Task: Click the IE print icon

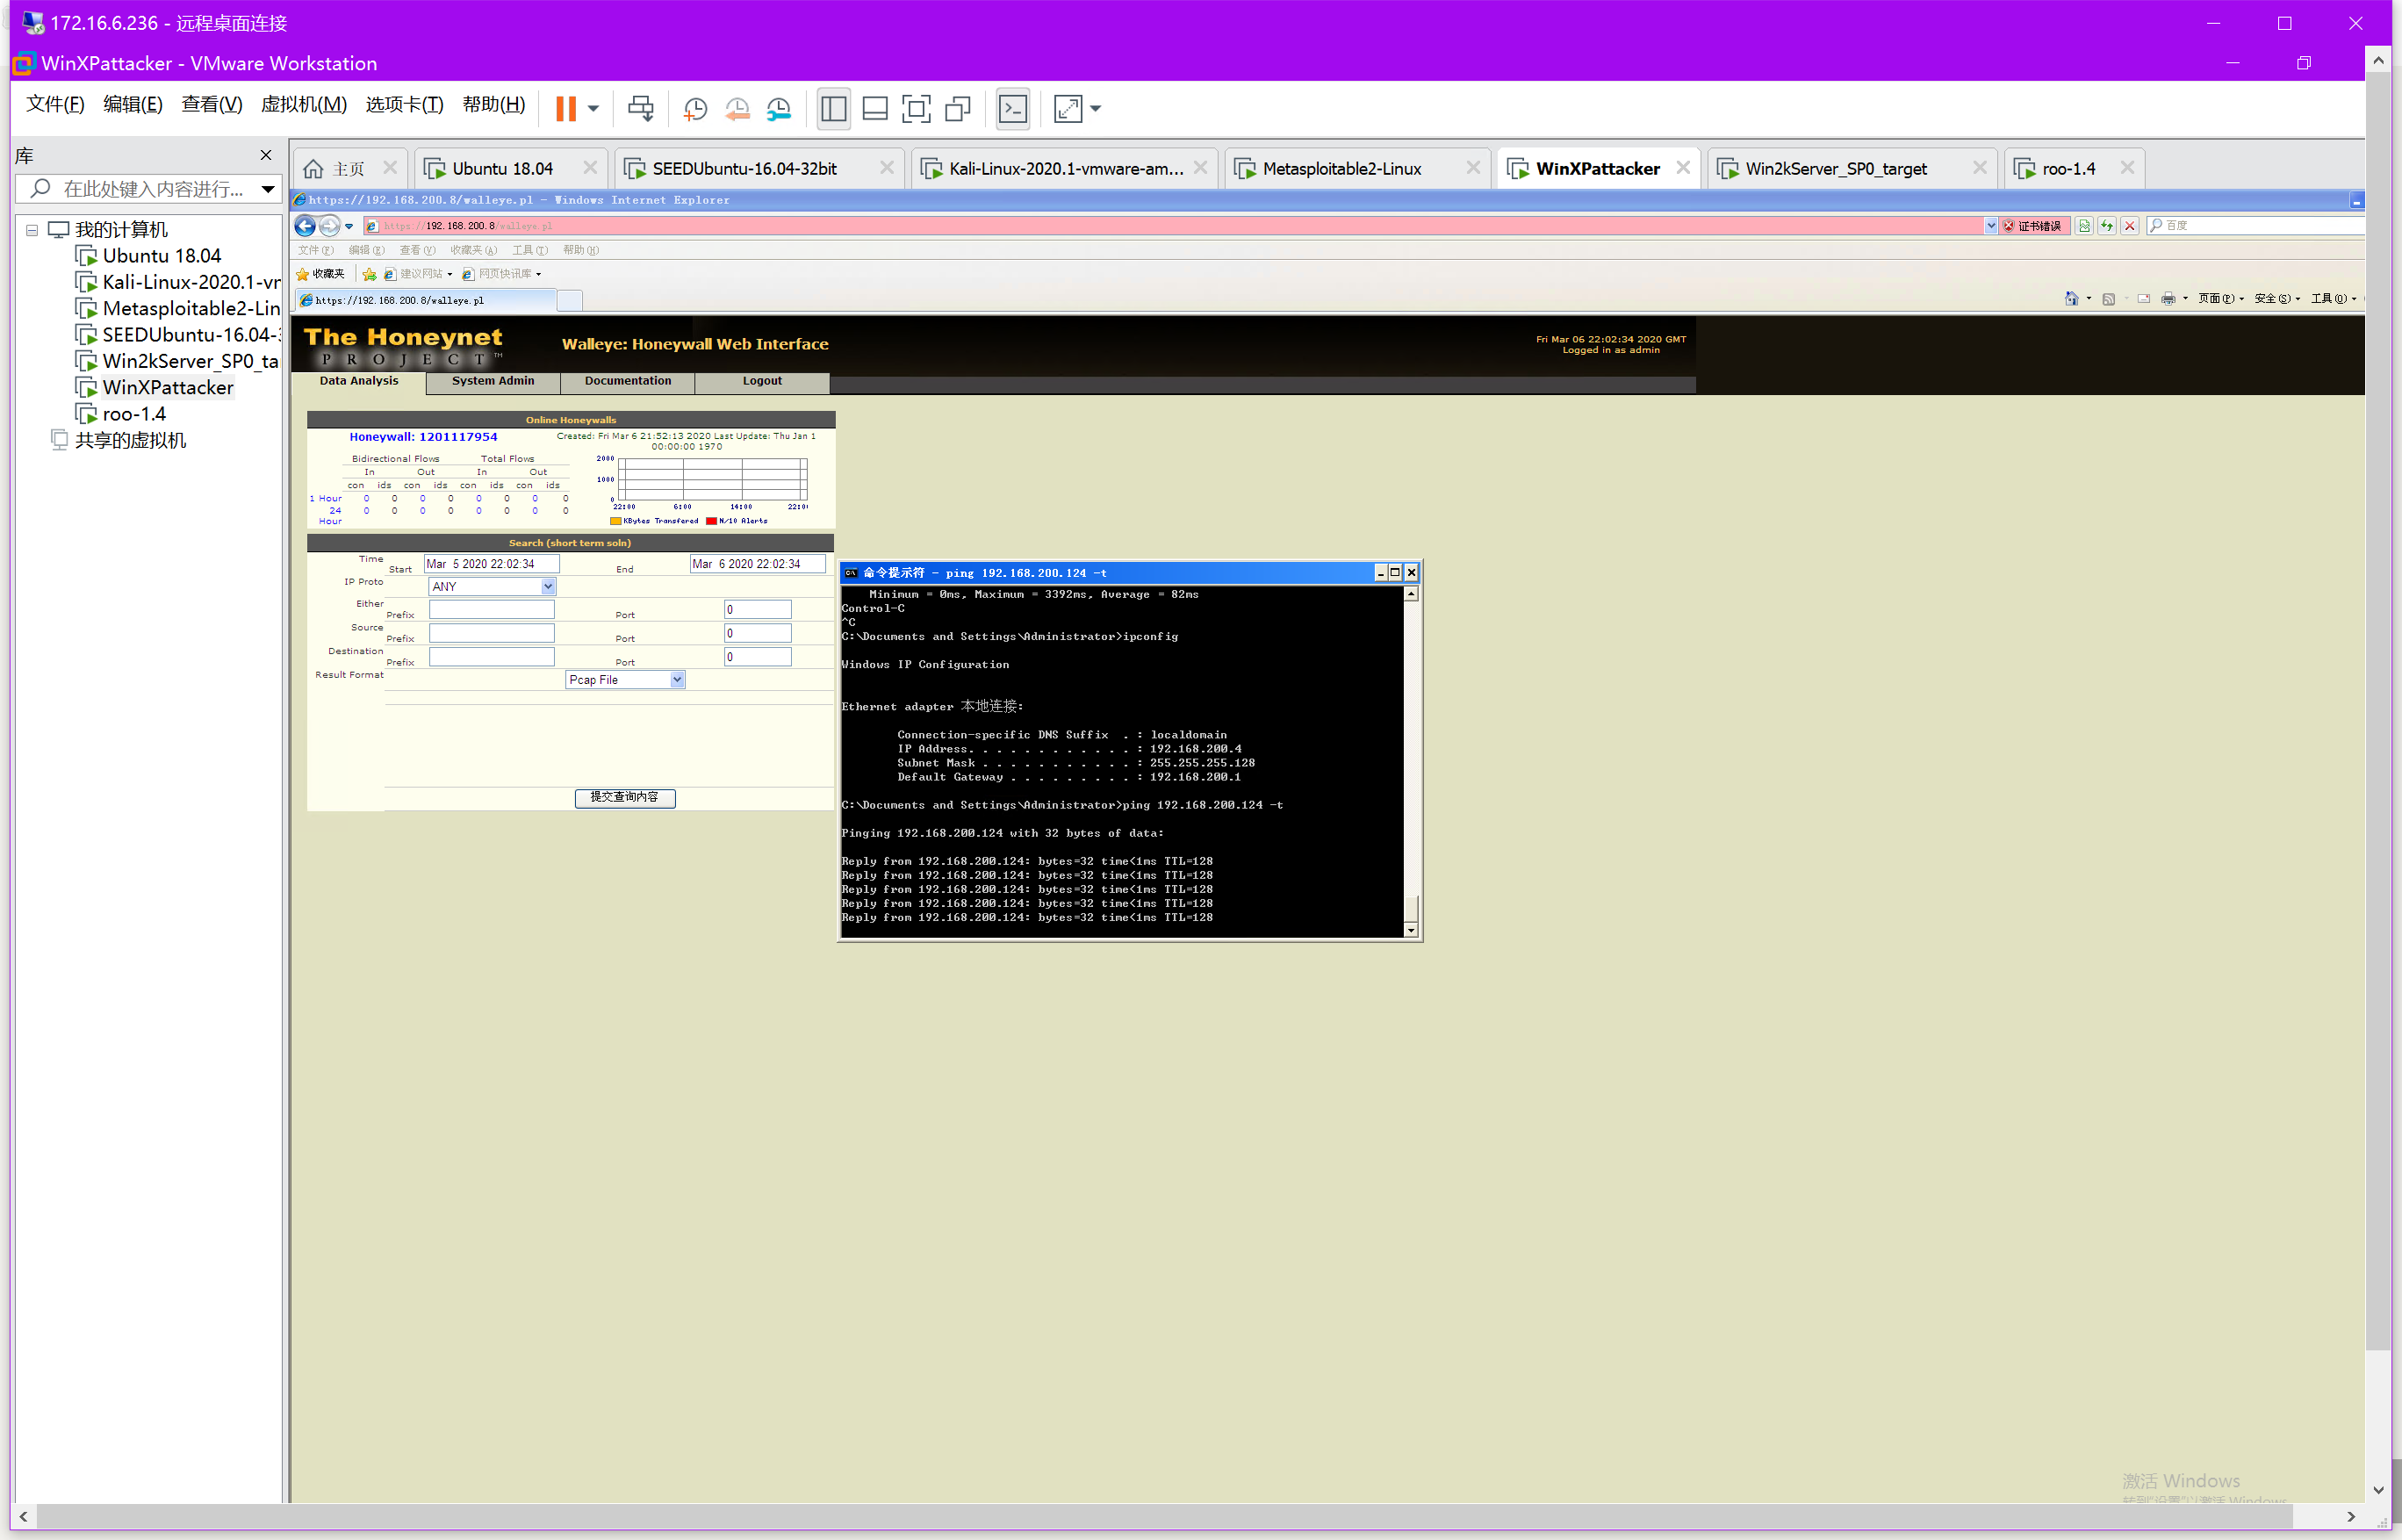Action: tap(2167, 298)
